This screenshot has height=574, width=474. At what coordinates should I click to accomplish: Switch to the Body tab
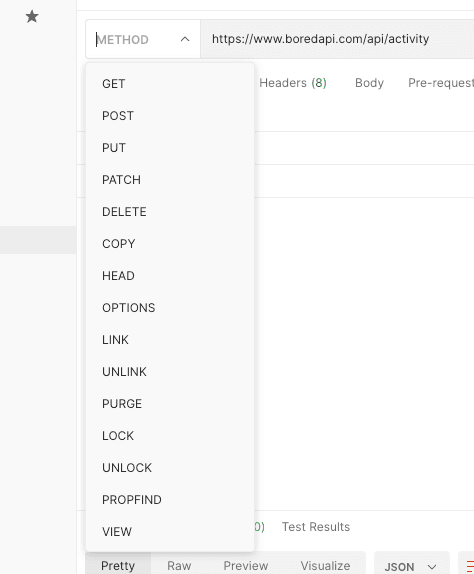pyautogui.click(x=369, y=83)
